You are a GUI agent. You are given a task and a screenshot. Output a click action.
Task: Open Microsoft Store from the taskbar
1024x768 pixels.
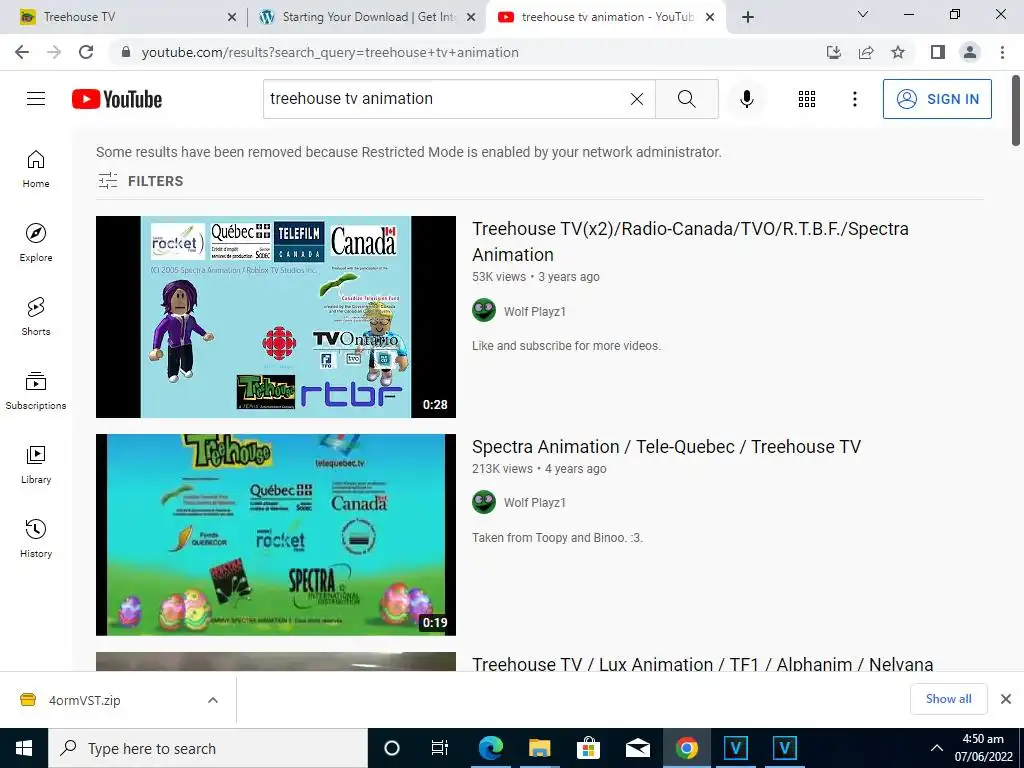(x=588, y=748)
